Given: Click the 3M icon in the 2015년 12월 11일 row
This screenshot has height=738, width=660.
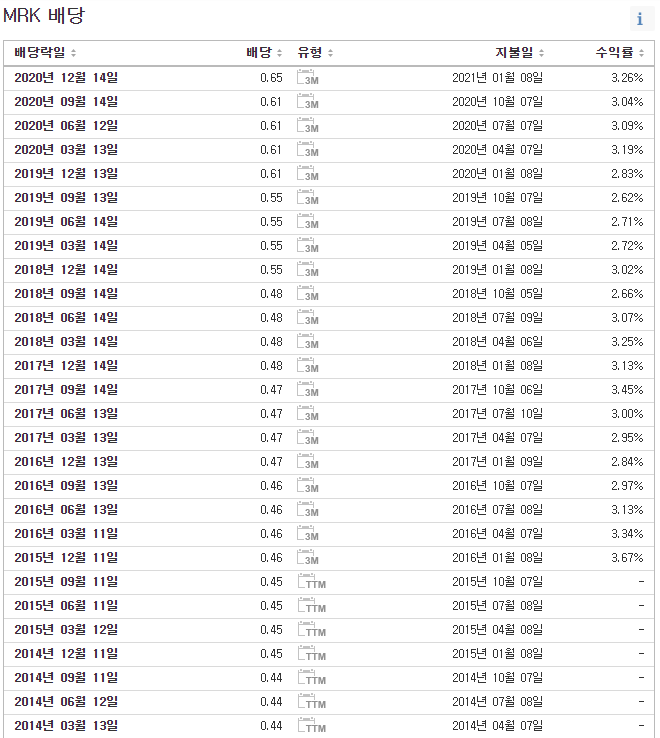Looking at the screenshot, I should click(308, 557).
